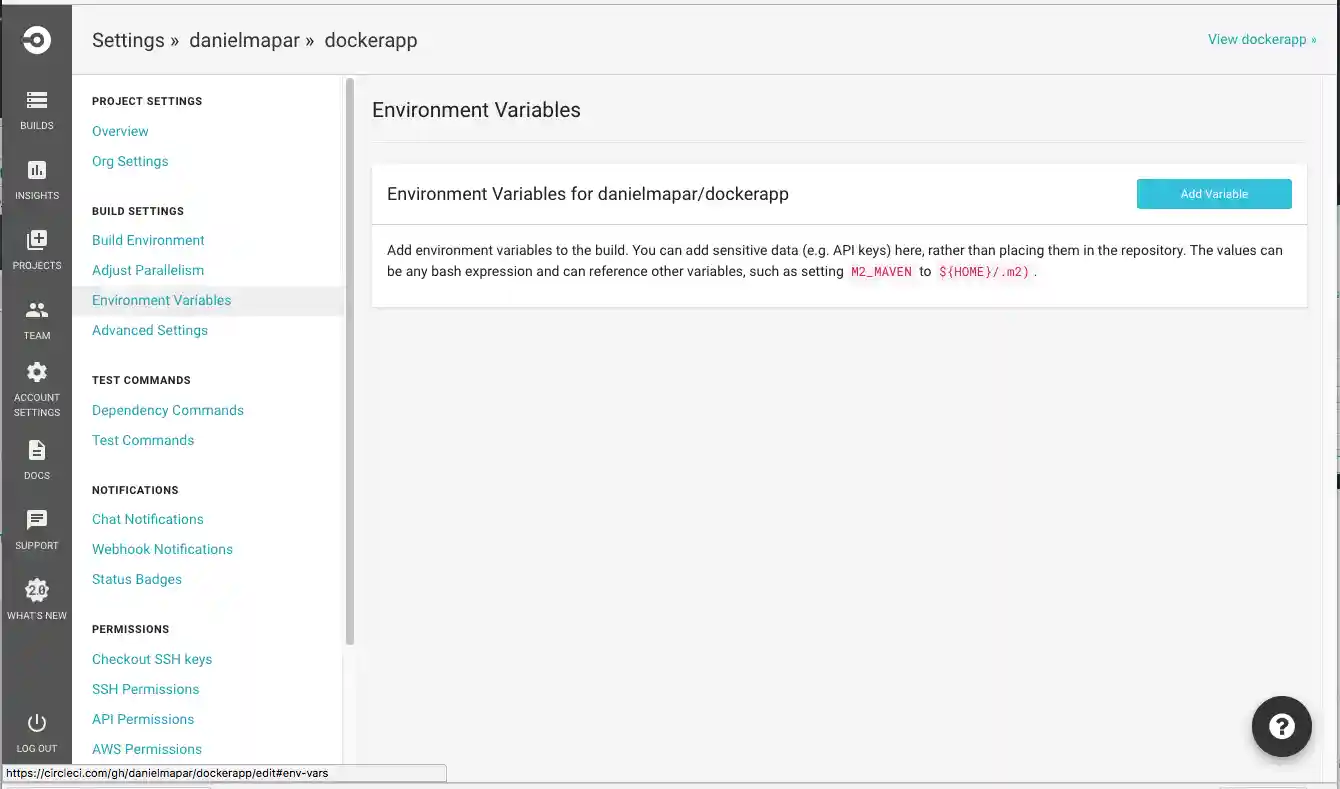Open the Projects panel
Viewport: 1340px width, 789px height.
coord(37,250)
